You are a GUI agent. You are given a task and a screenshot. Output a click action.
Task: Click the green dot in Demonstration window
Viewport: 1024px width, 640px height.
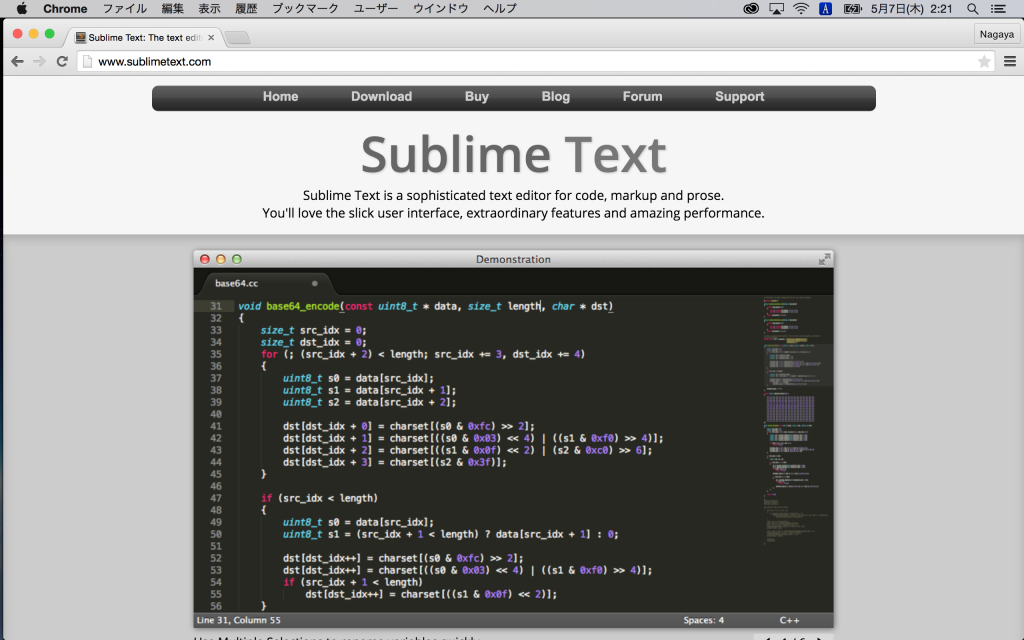pos(237,259)
